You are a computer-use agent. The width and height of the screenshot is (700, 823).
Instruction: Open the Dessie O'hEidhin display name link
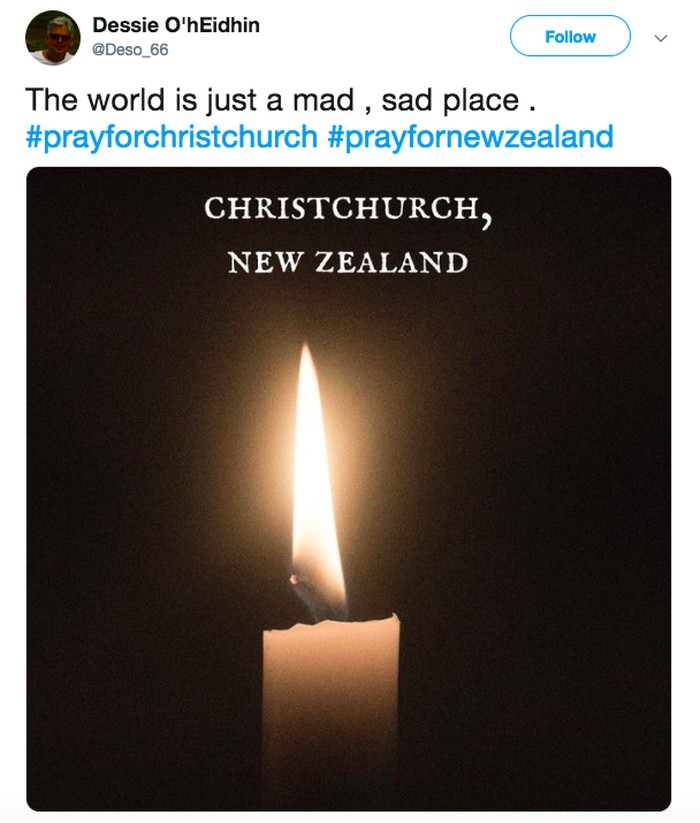[176, 25]
